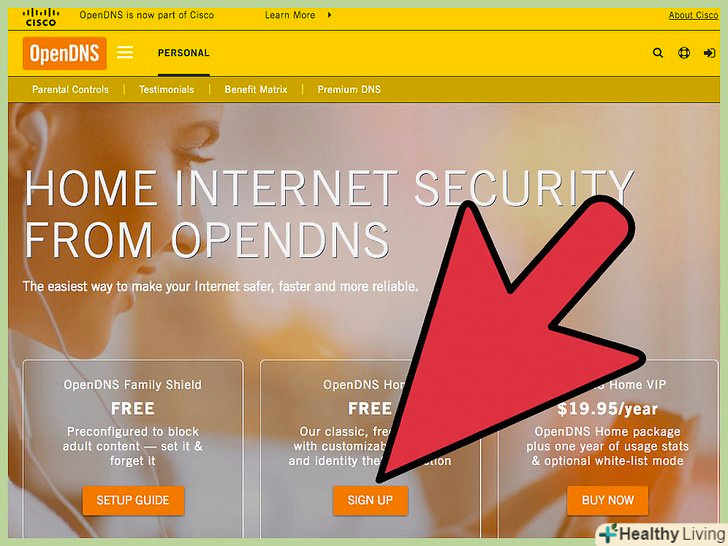The height and width of the screenshot is (546, 728).
Task: Go to Benefit Matrix
Action: tap(256, 89)
